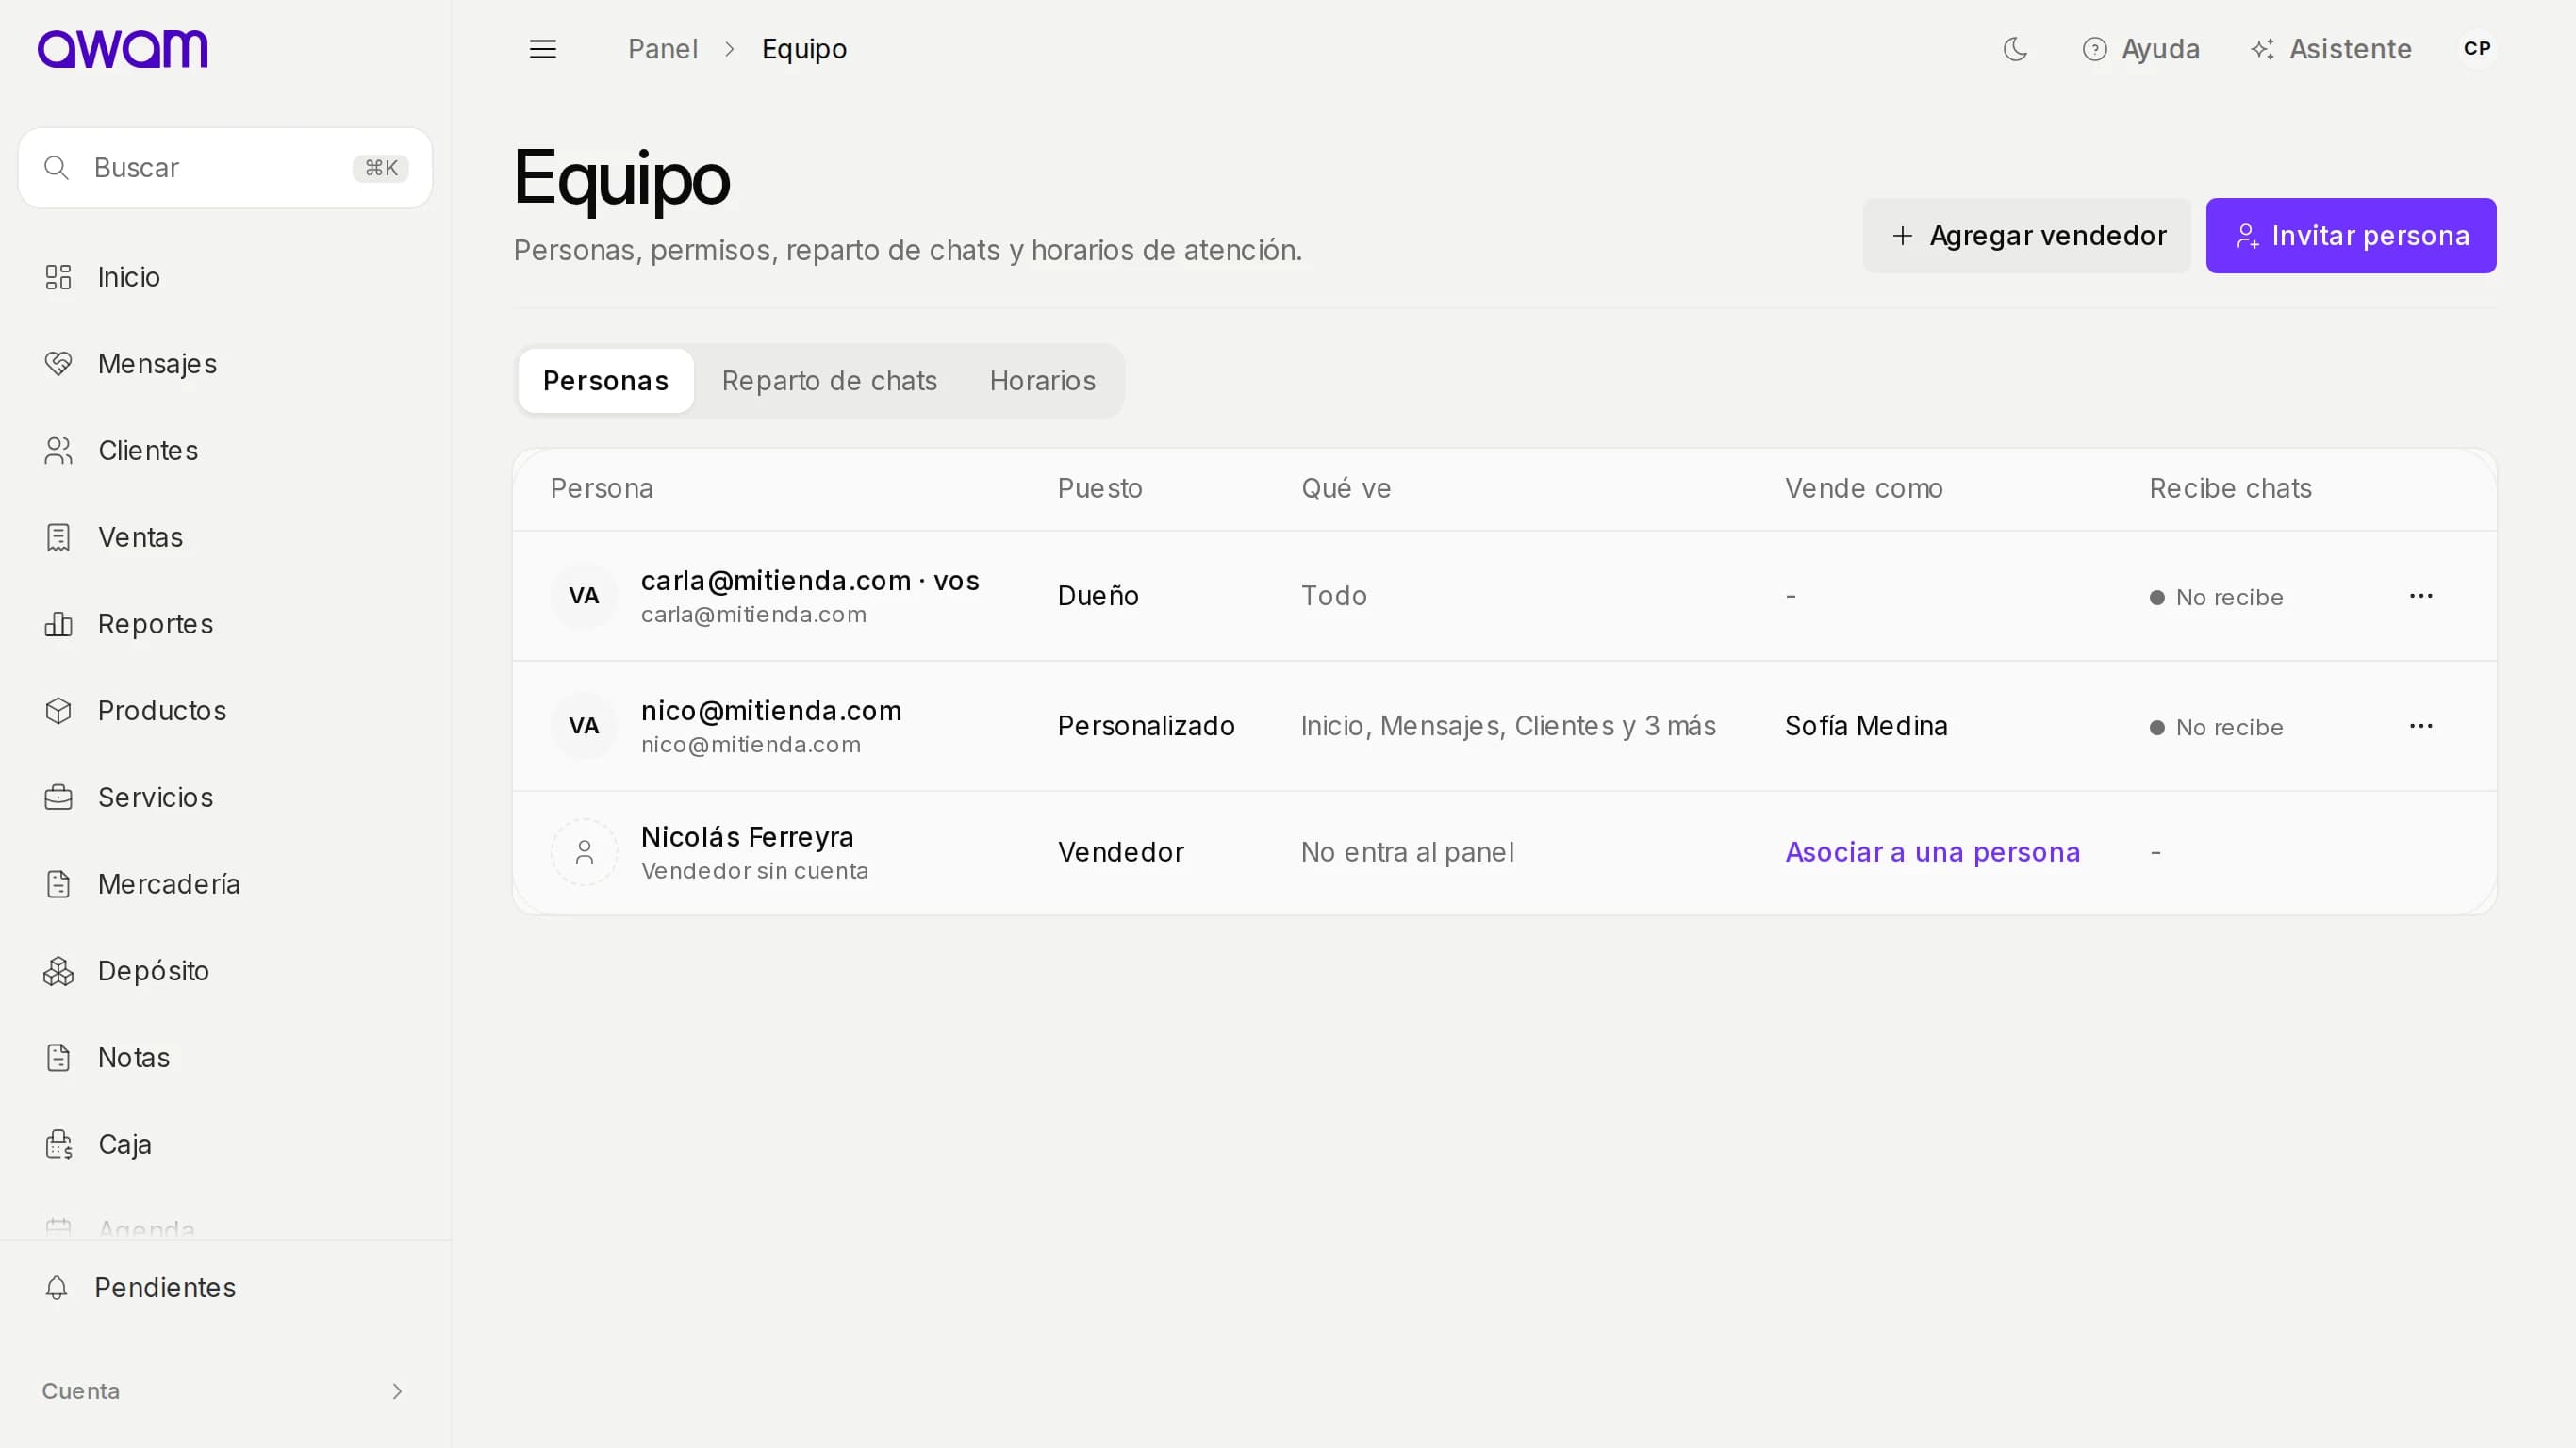Viewport: 2576px width, 1448px height.
Task: Click Invitar persona button
Action: tap(2351, 236)
